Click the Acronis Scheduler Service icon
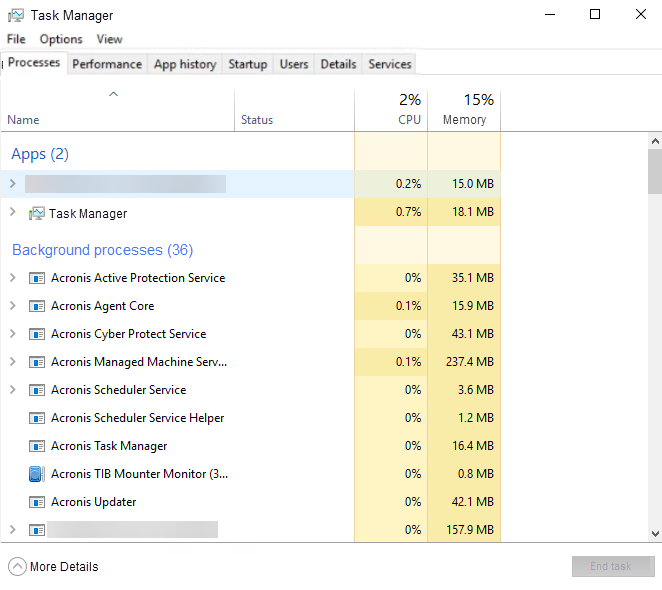This screenshot has width=662, height=590. 37,390
